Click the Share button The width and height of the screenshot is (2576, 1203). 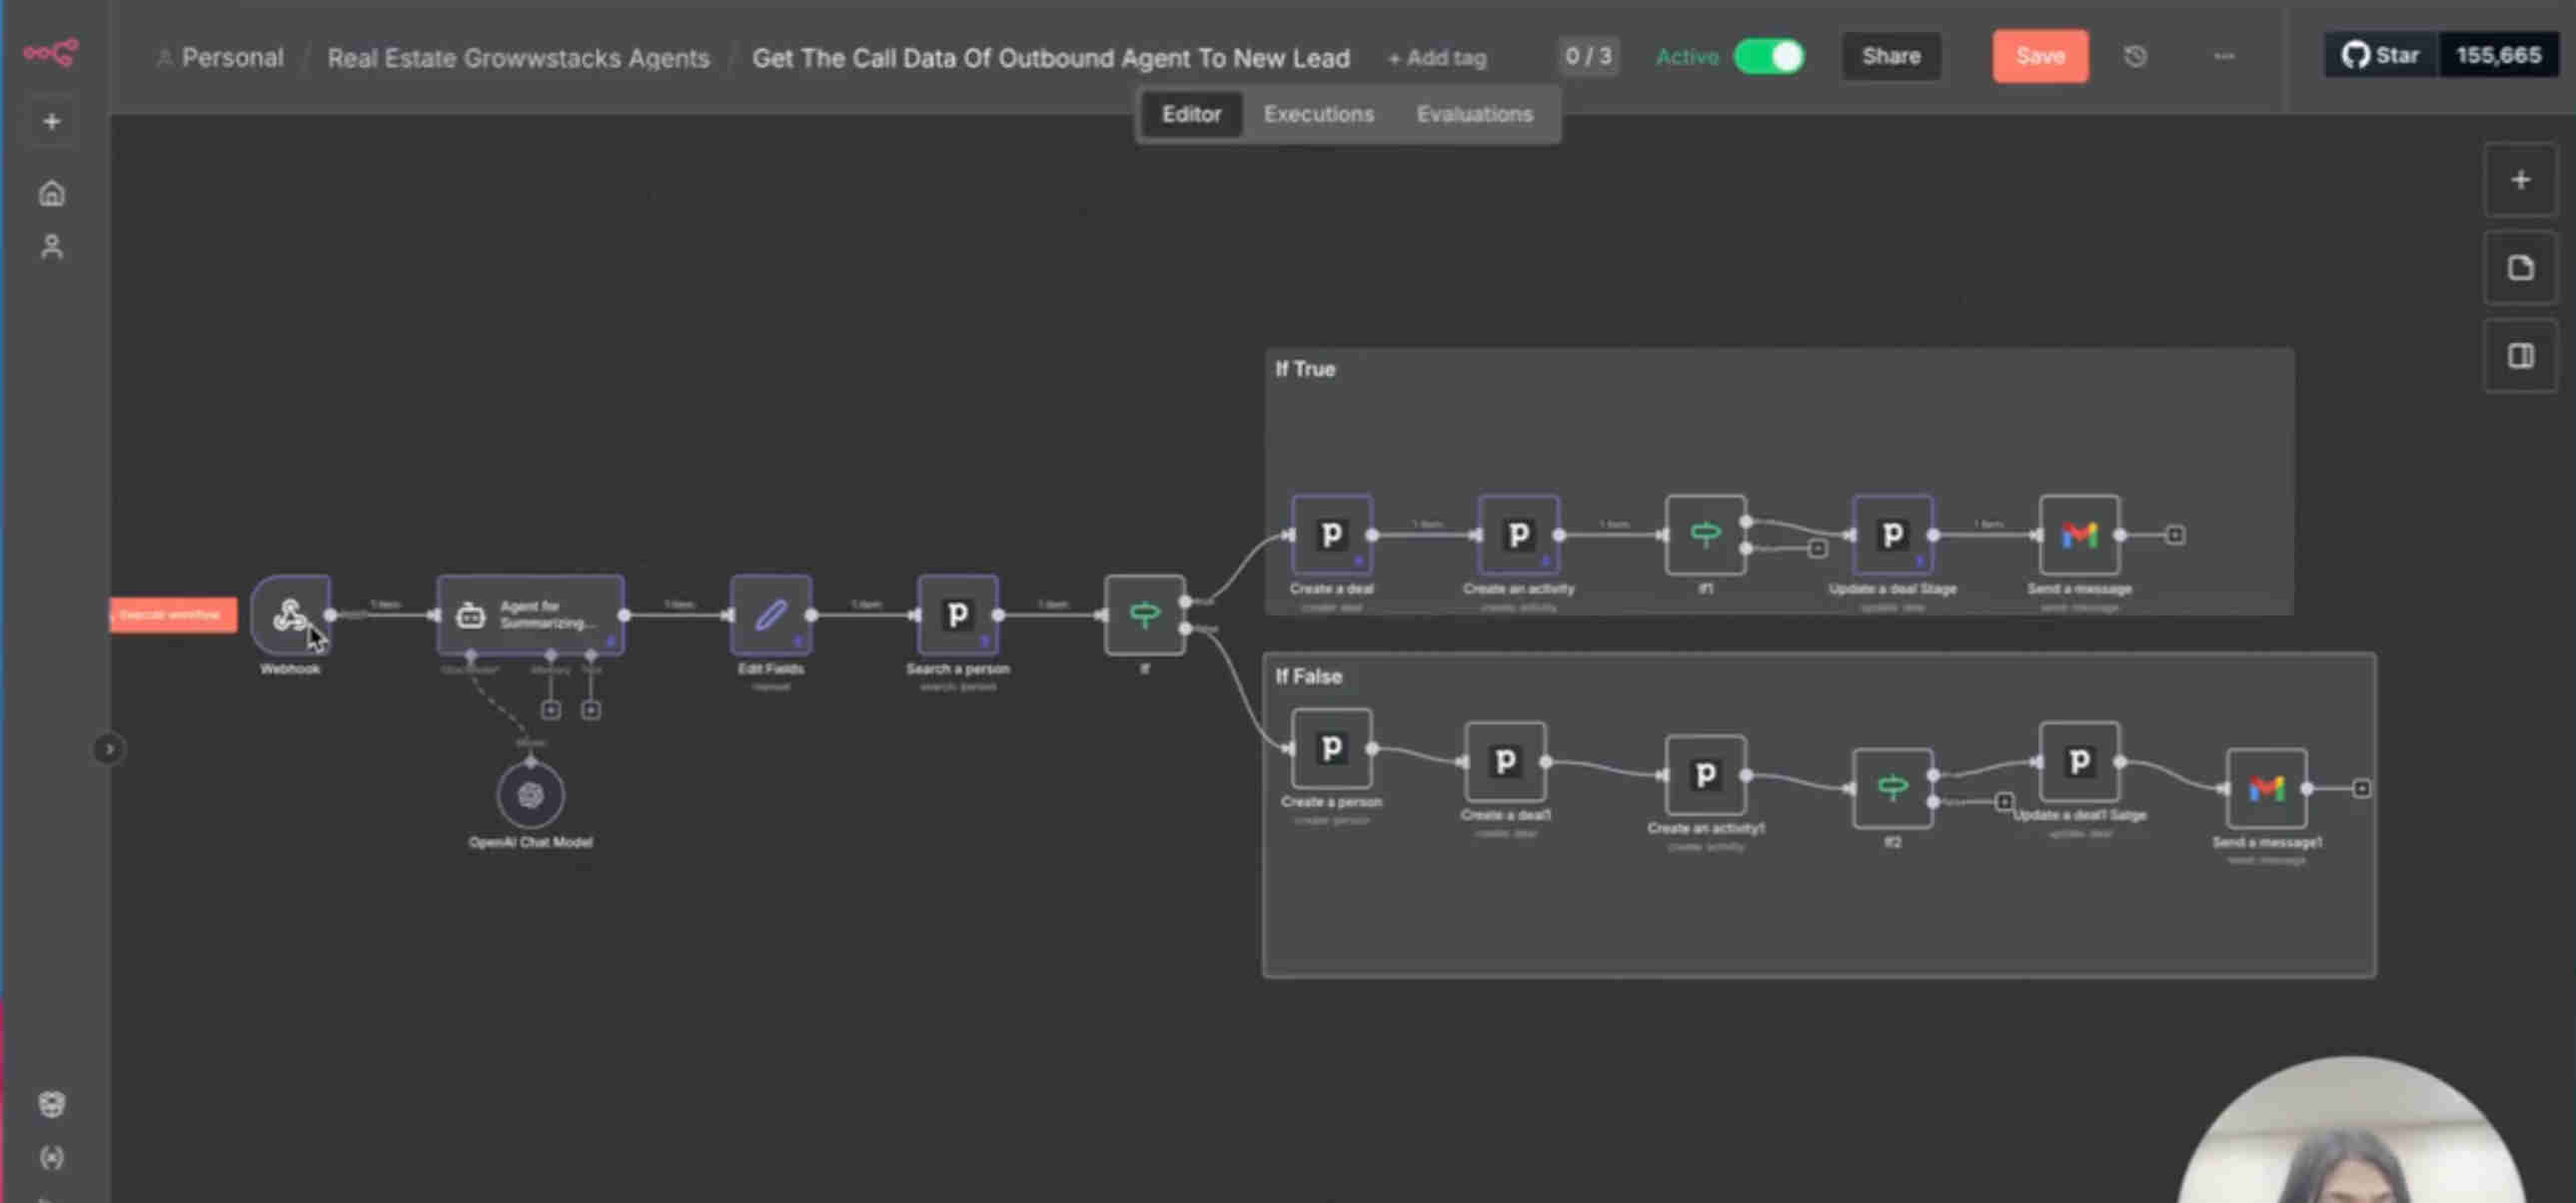1891,56
